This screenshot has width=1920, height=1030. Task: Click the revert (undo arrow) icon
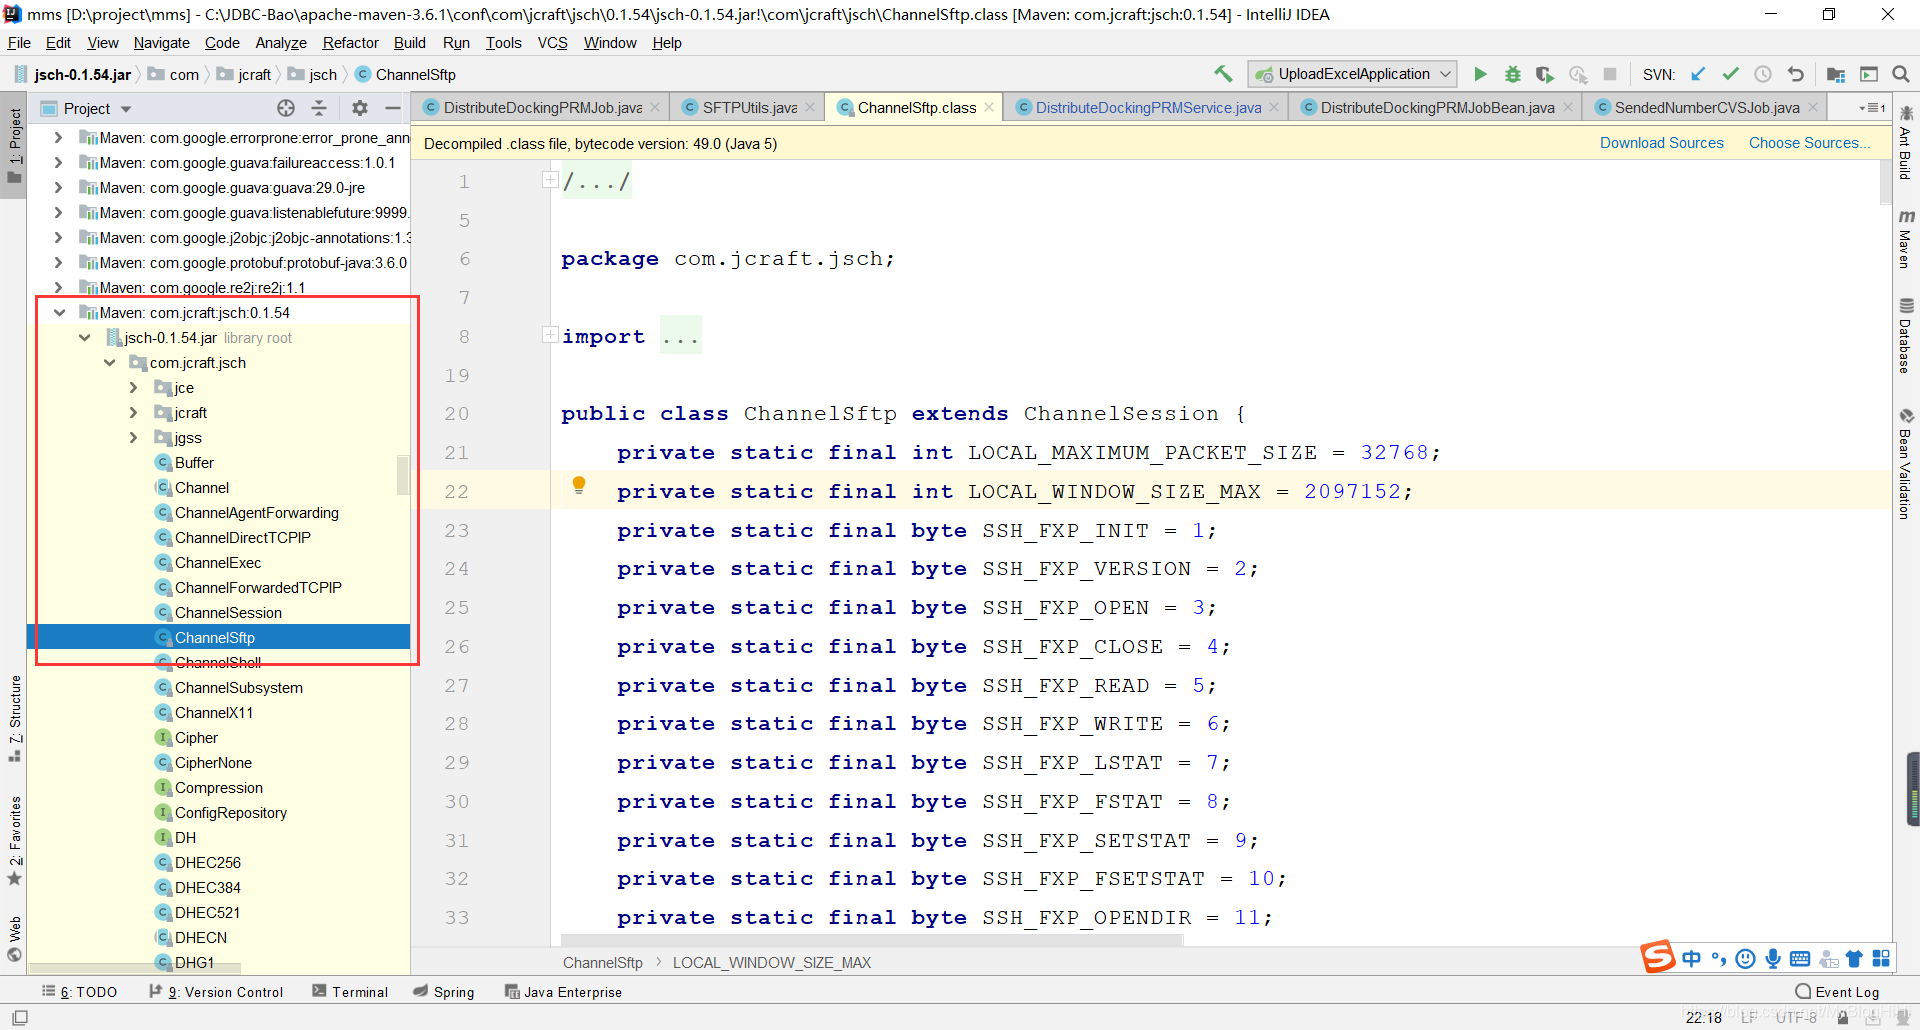(1796, 74)
